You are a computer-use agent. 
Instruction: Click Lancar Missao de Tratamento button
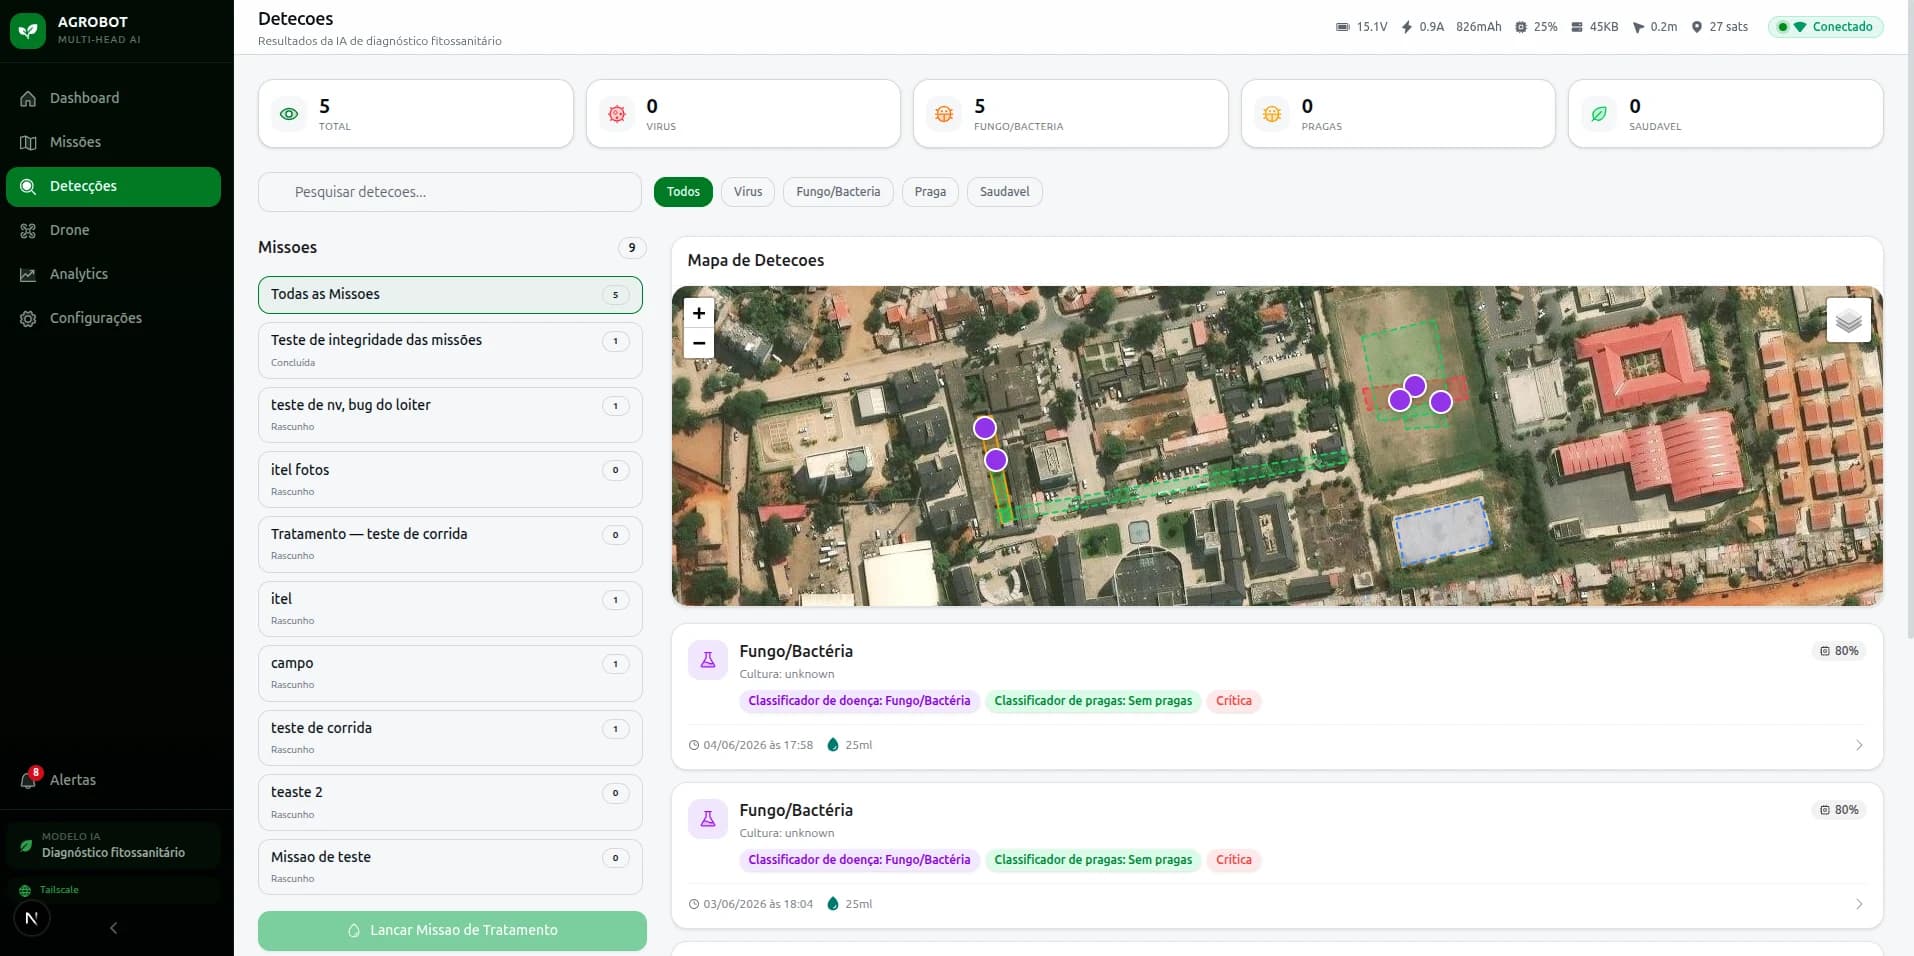pyautogui.click(x=452, y=930)
